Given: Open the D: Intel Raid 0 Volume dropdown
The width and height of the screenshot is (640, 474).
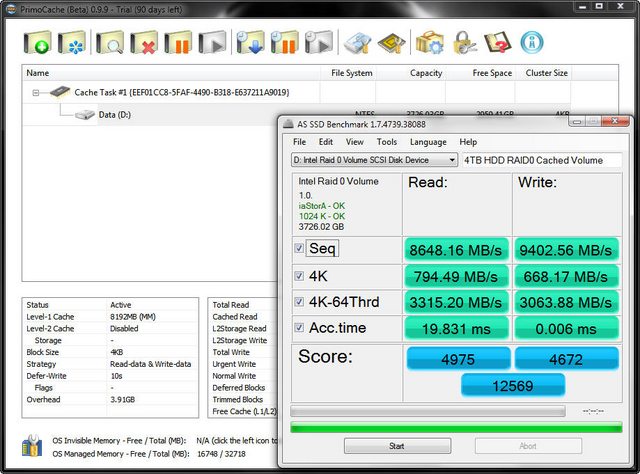Looking at the screenshot, I should pos(374,160).
